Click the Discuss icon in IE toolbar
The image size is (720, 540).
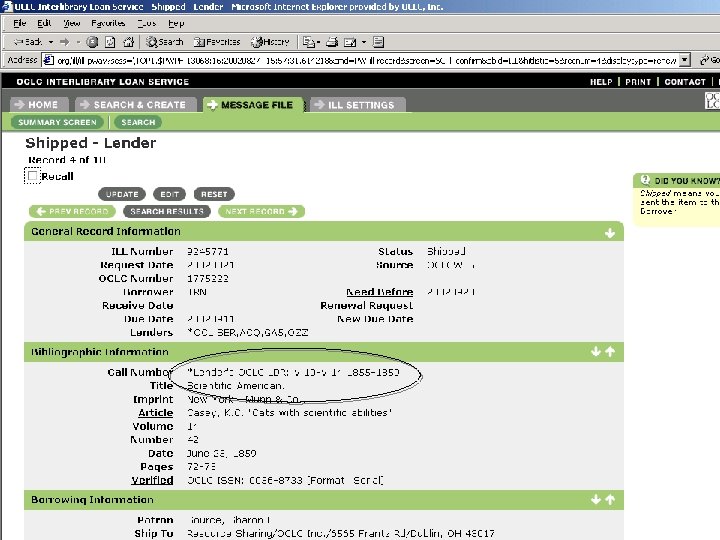pos(378,42)
